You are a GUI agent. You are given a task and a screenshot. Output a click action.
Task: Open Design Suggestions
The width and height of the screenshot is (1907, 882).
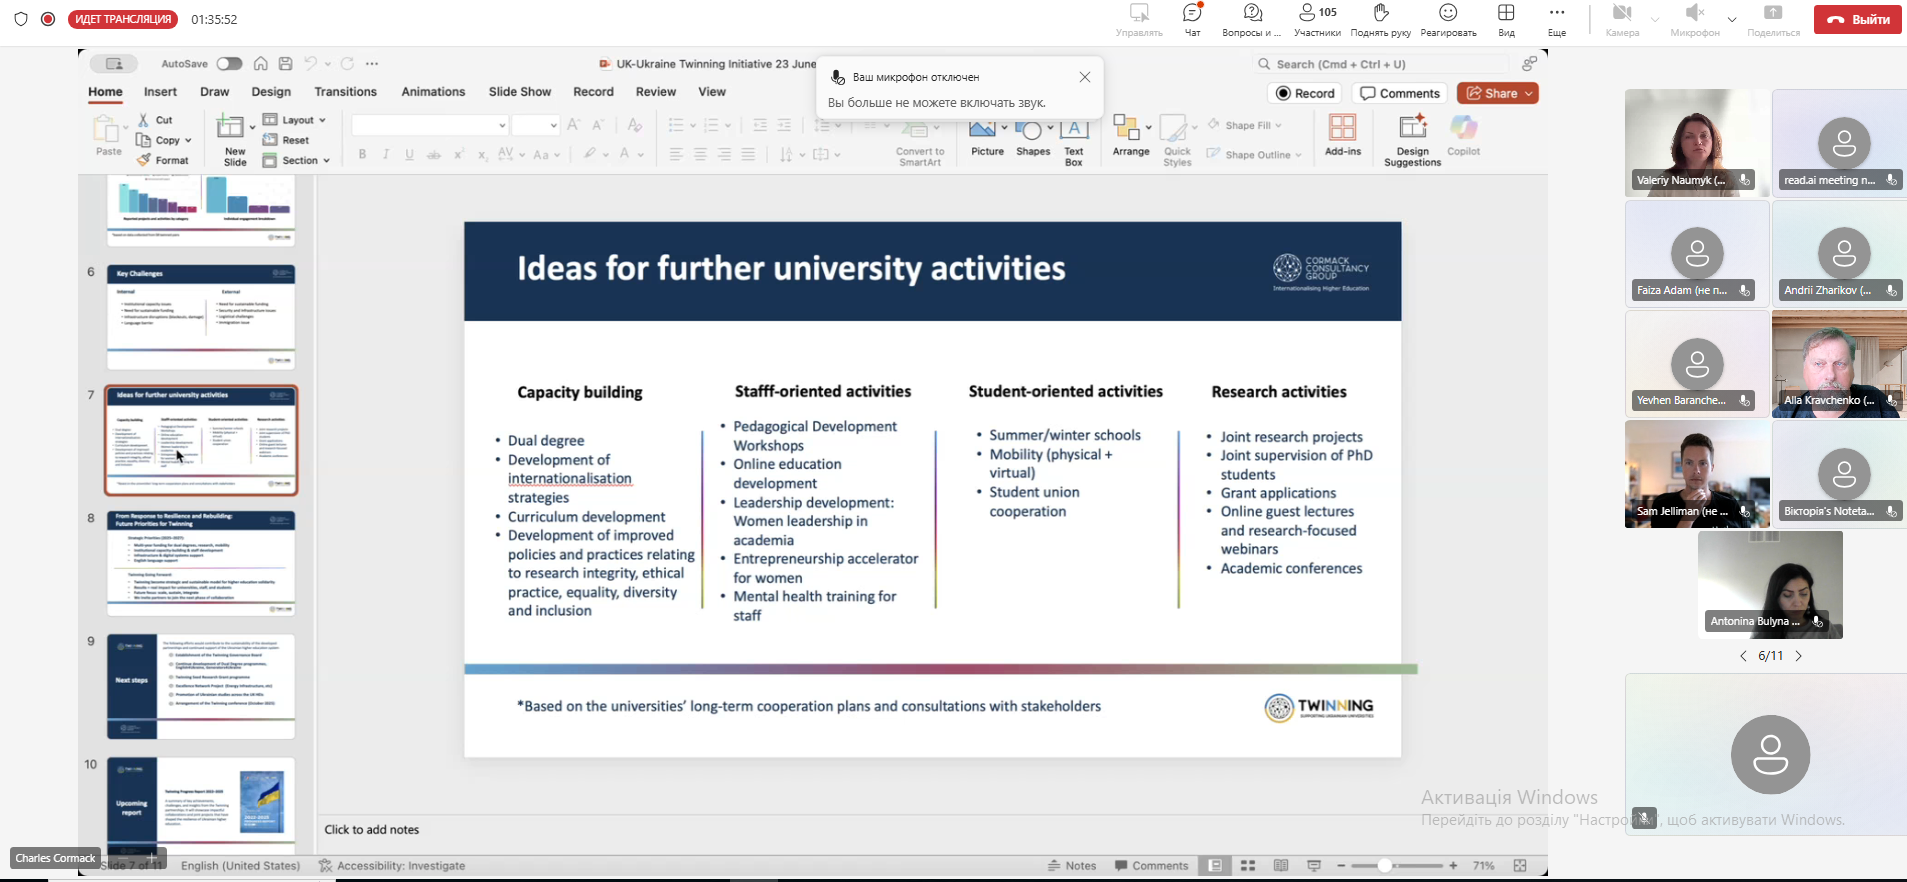pos(1412,140)
